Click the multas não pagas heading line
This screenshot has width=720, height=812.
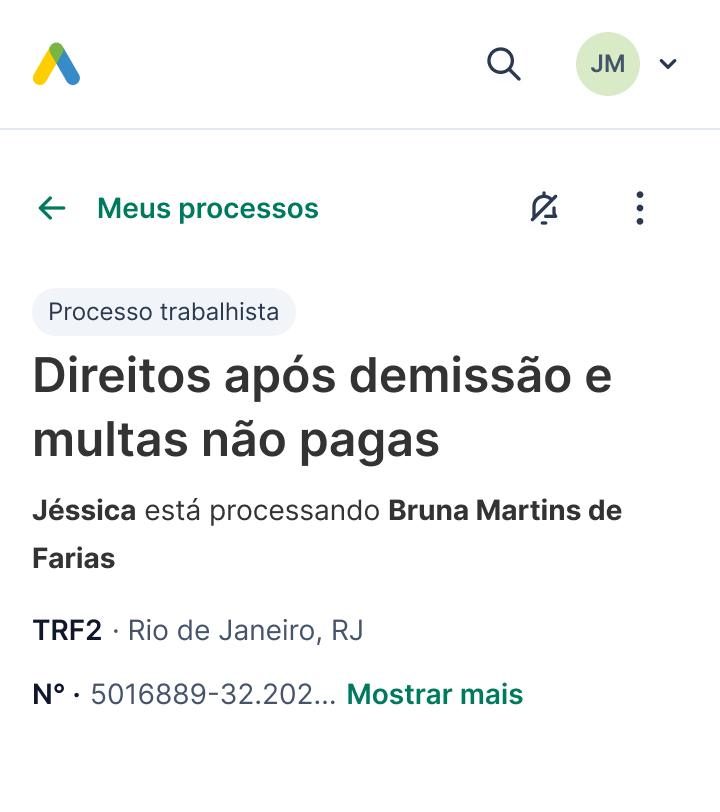tap(236, 441)
